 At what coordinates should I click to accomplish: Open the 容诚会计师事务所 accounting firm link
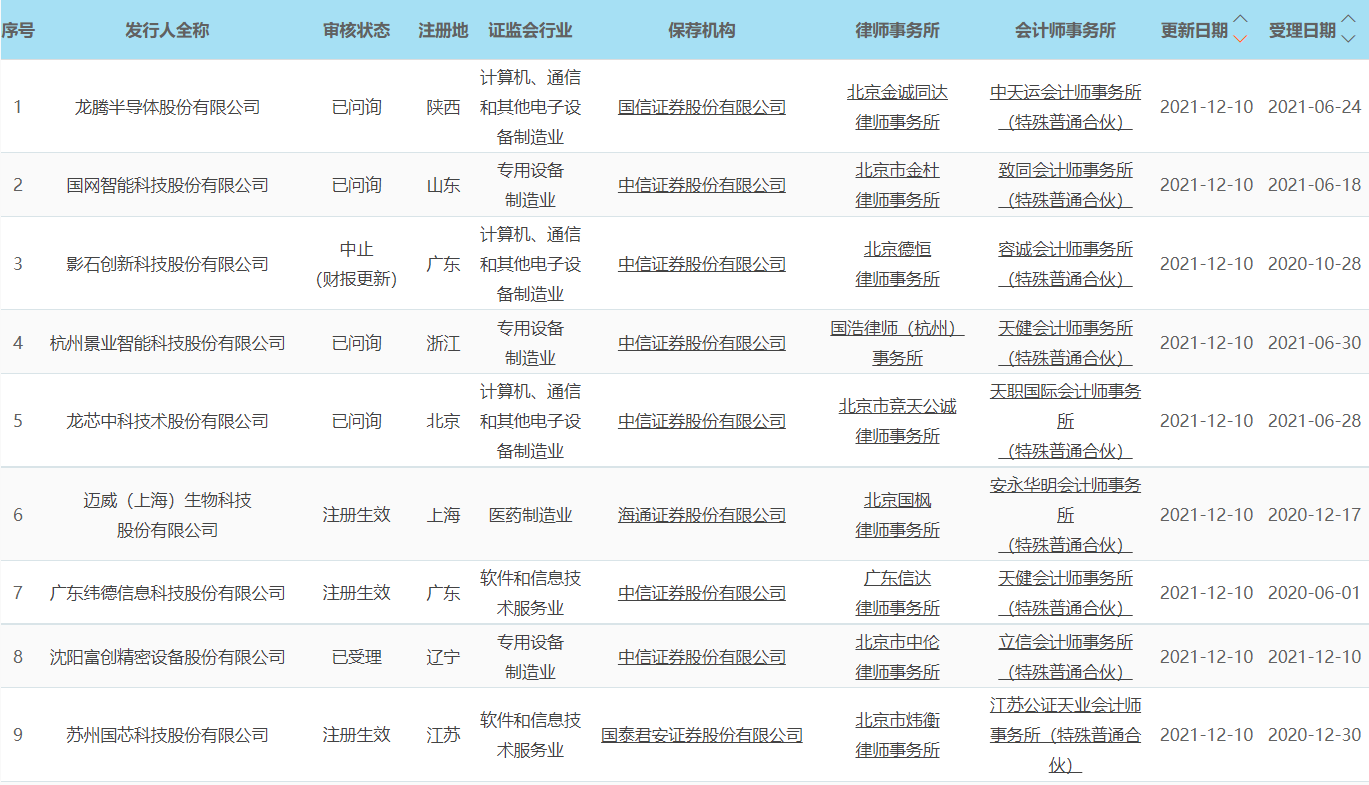pos(1065,264)
